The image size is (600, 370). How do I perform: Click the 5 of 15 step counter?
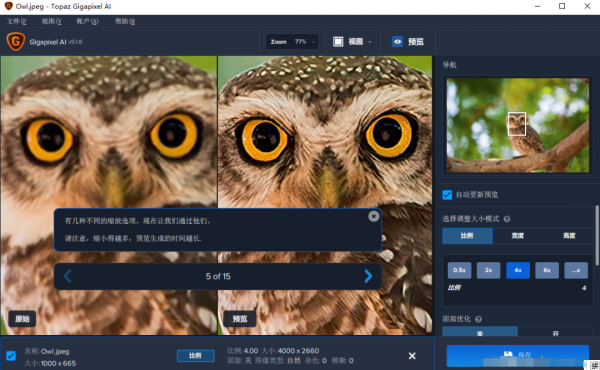point(218,276)
